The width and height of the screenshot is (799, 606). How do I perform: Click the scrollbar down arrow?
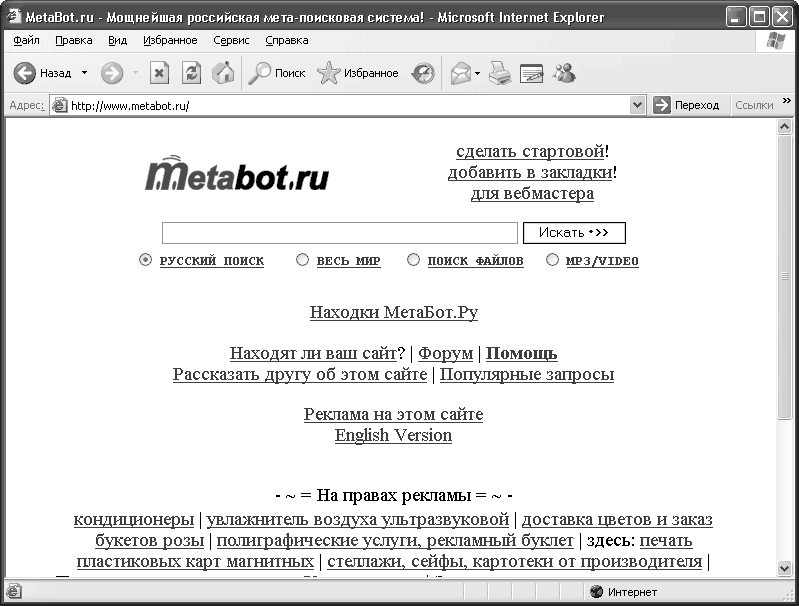click(x=785, y=567)
